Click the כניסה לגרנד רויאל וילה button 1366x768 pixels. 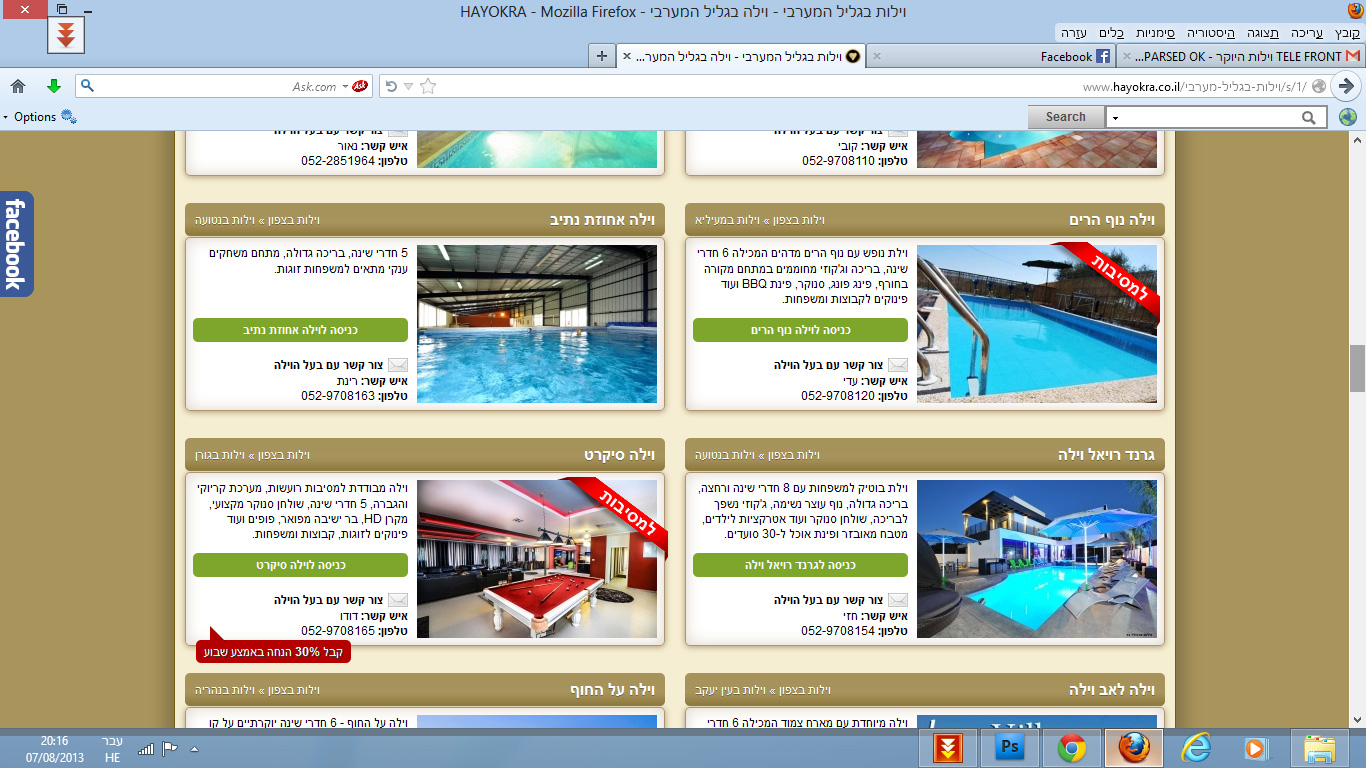pos(800,565)
